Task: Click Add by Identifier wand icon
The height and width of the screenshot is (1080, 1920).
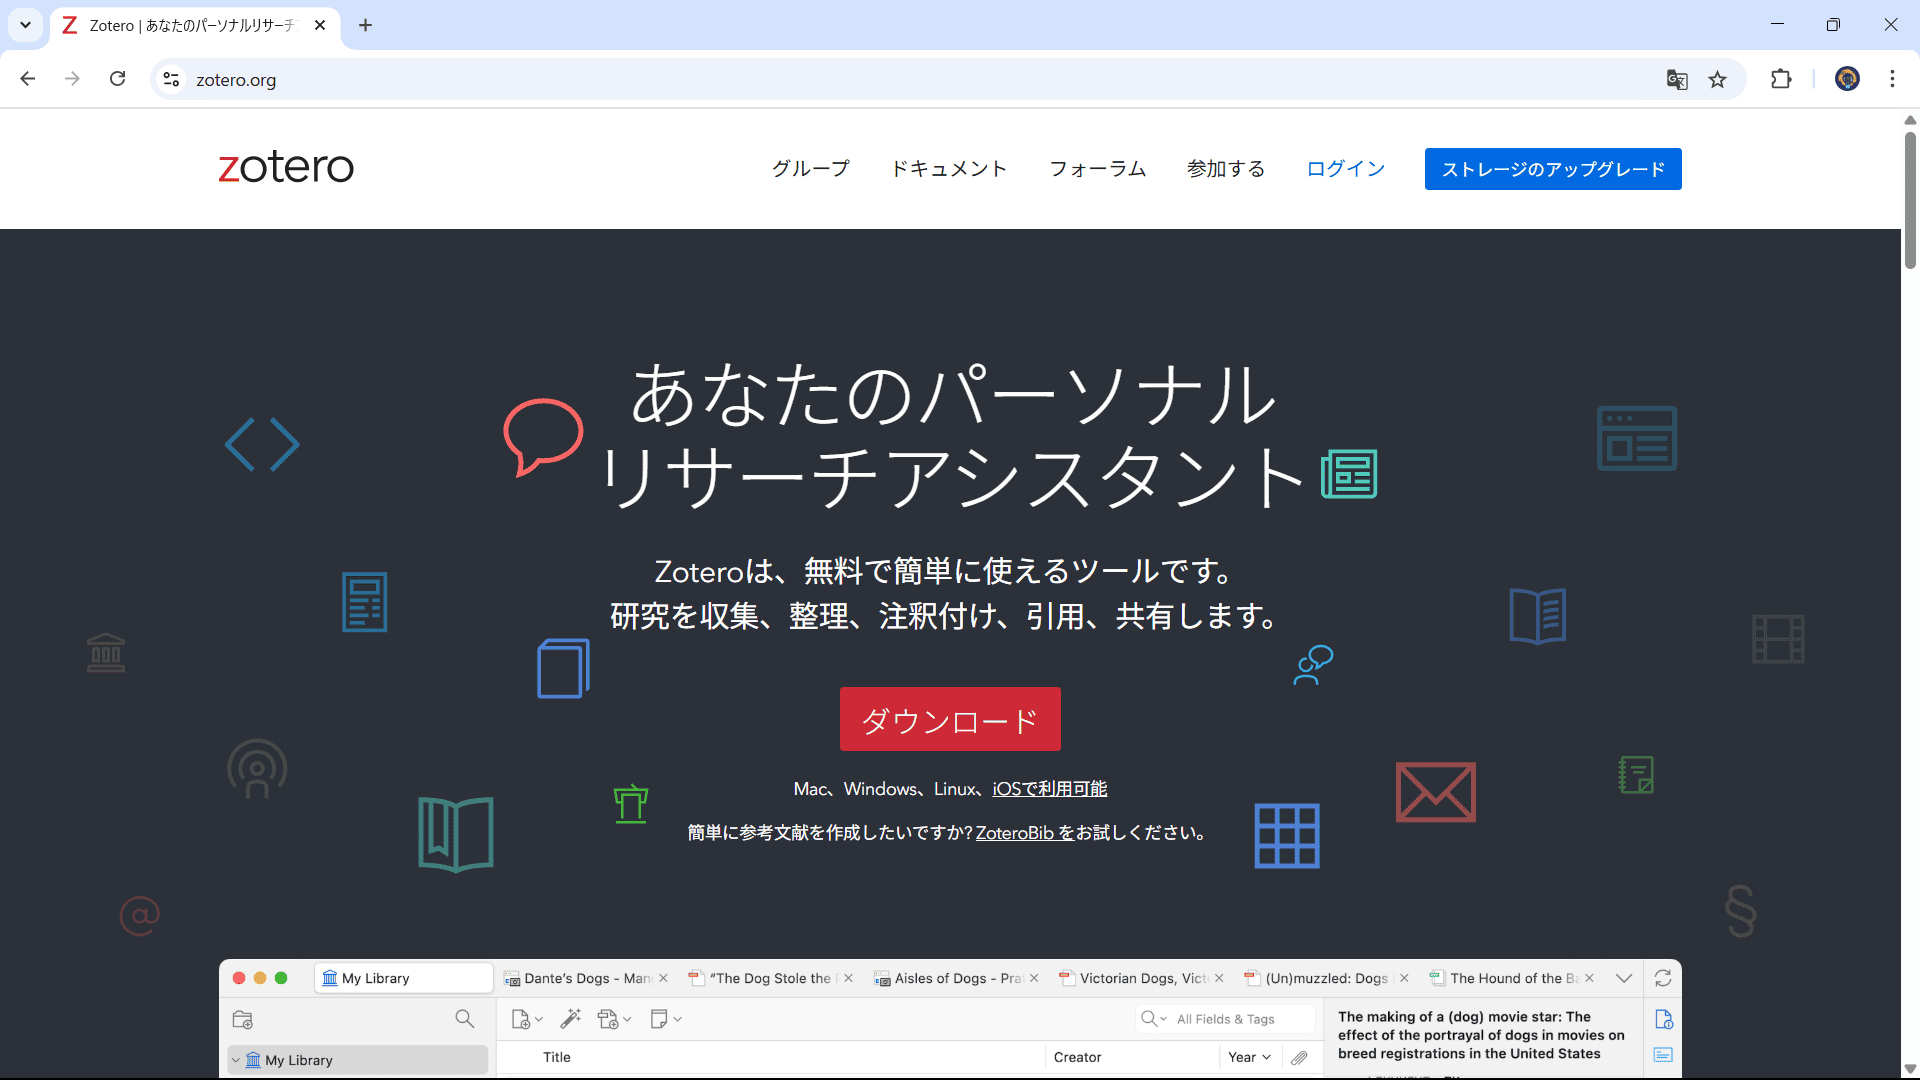Action: click(x=571, y=1019)
